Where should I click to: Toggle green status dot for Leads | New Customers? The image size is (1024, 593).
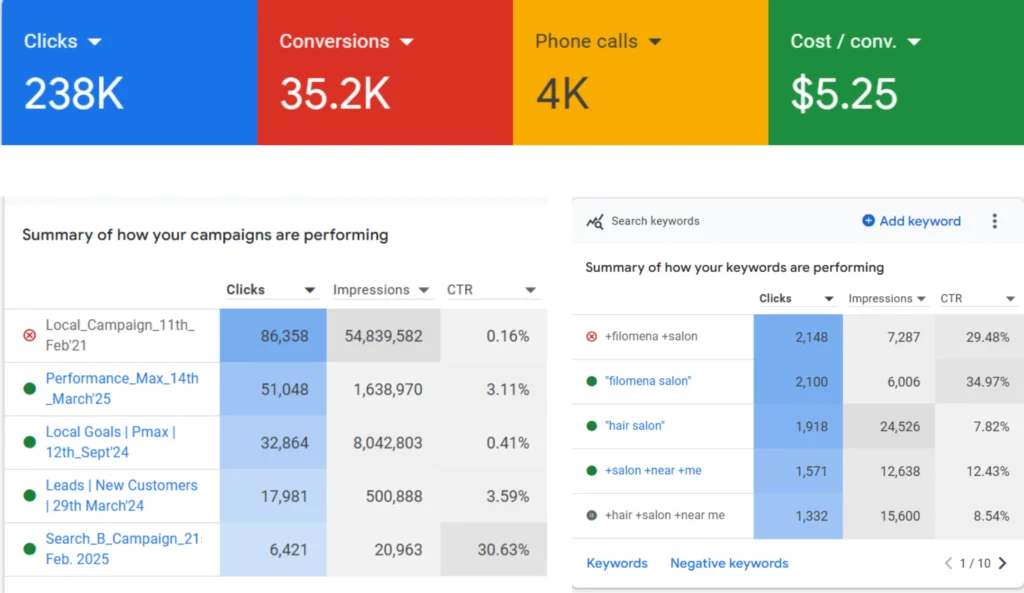click(29, 496)
